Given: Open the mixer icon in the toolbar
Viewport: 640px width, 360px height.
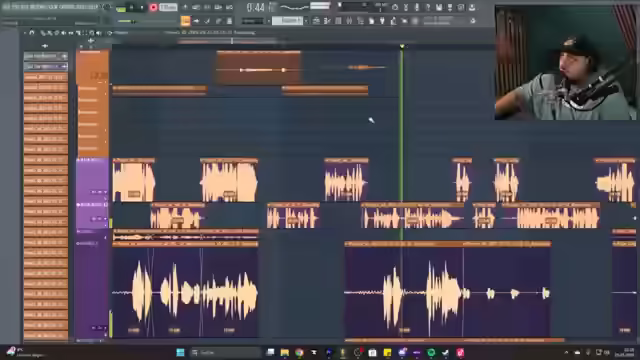Looking at the screenshot, I should click(x=349, y=20).
